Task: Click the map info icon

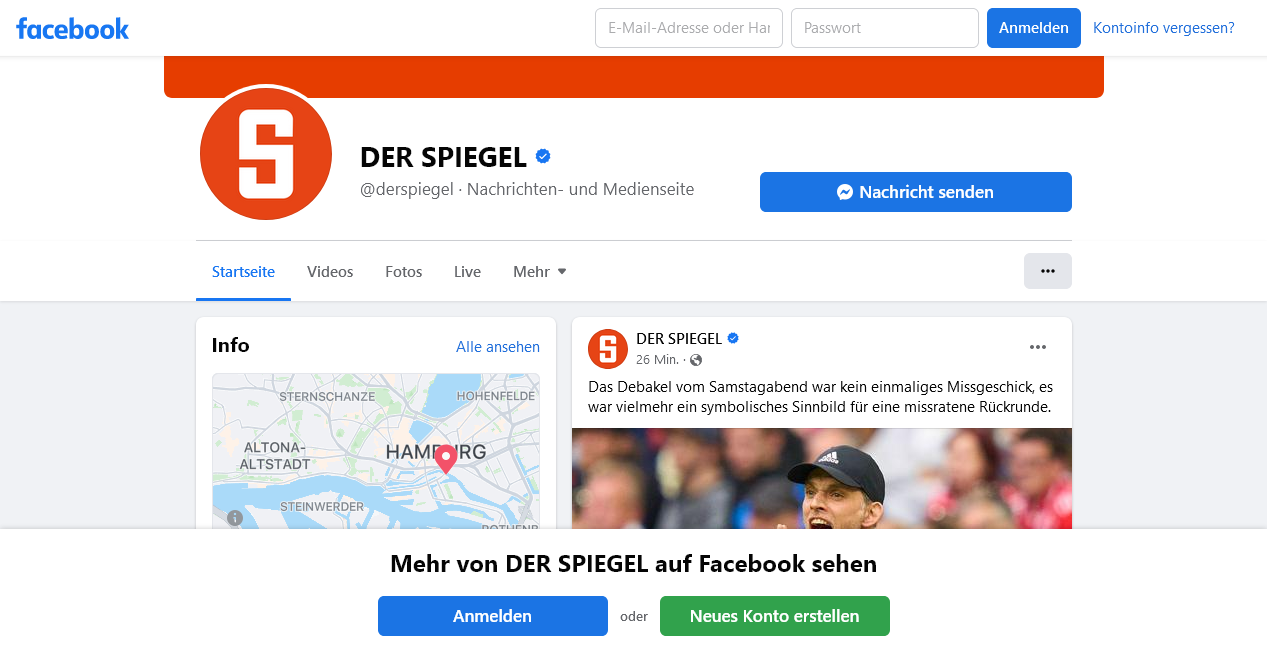Action: 235,518
